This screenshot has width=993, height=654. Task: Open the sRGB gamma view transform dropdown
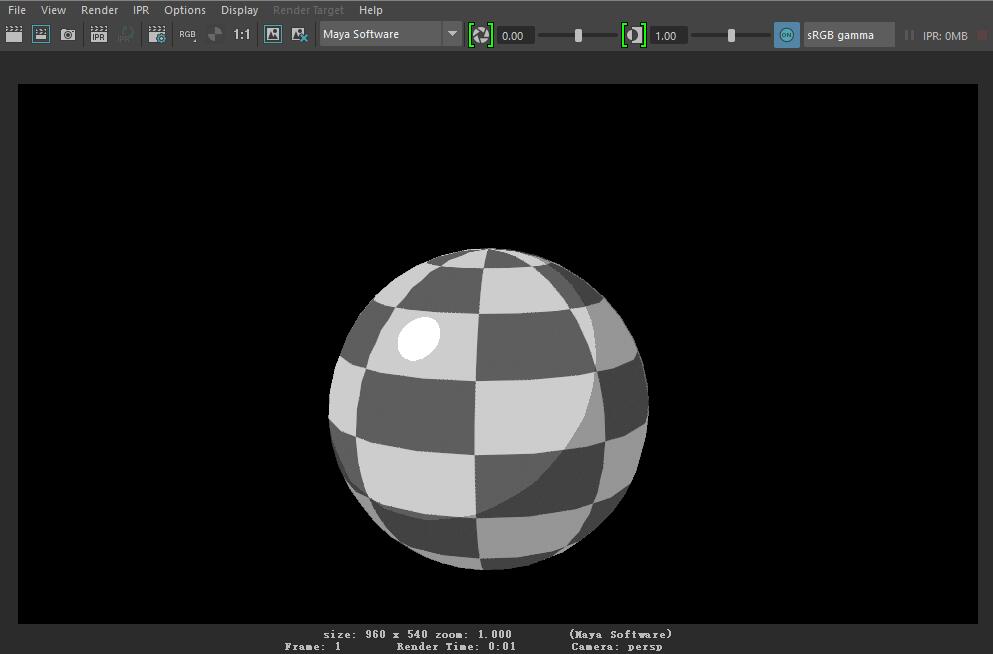pos(849,35)
